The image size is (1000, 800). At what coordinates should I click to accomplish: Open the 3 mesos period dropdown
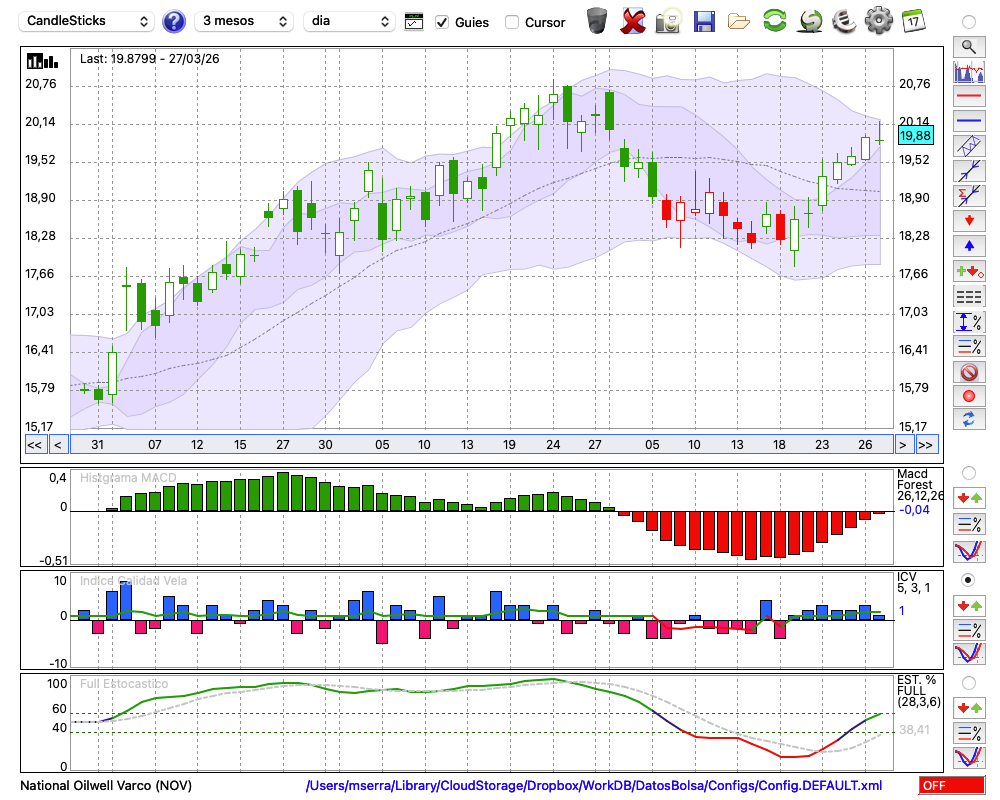pos(244,21)
